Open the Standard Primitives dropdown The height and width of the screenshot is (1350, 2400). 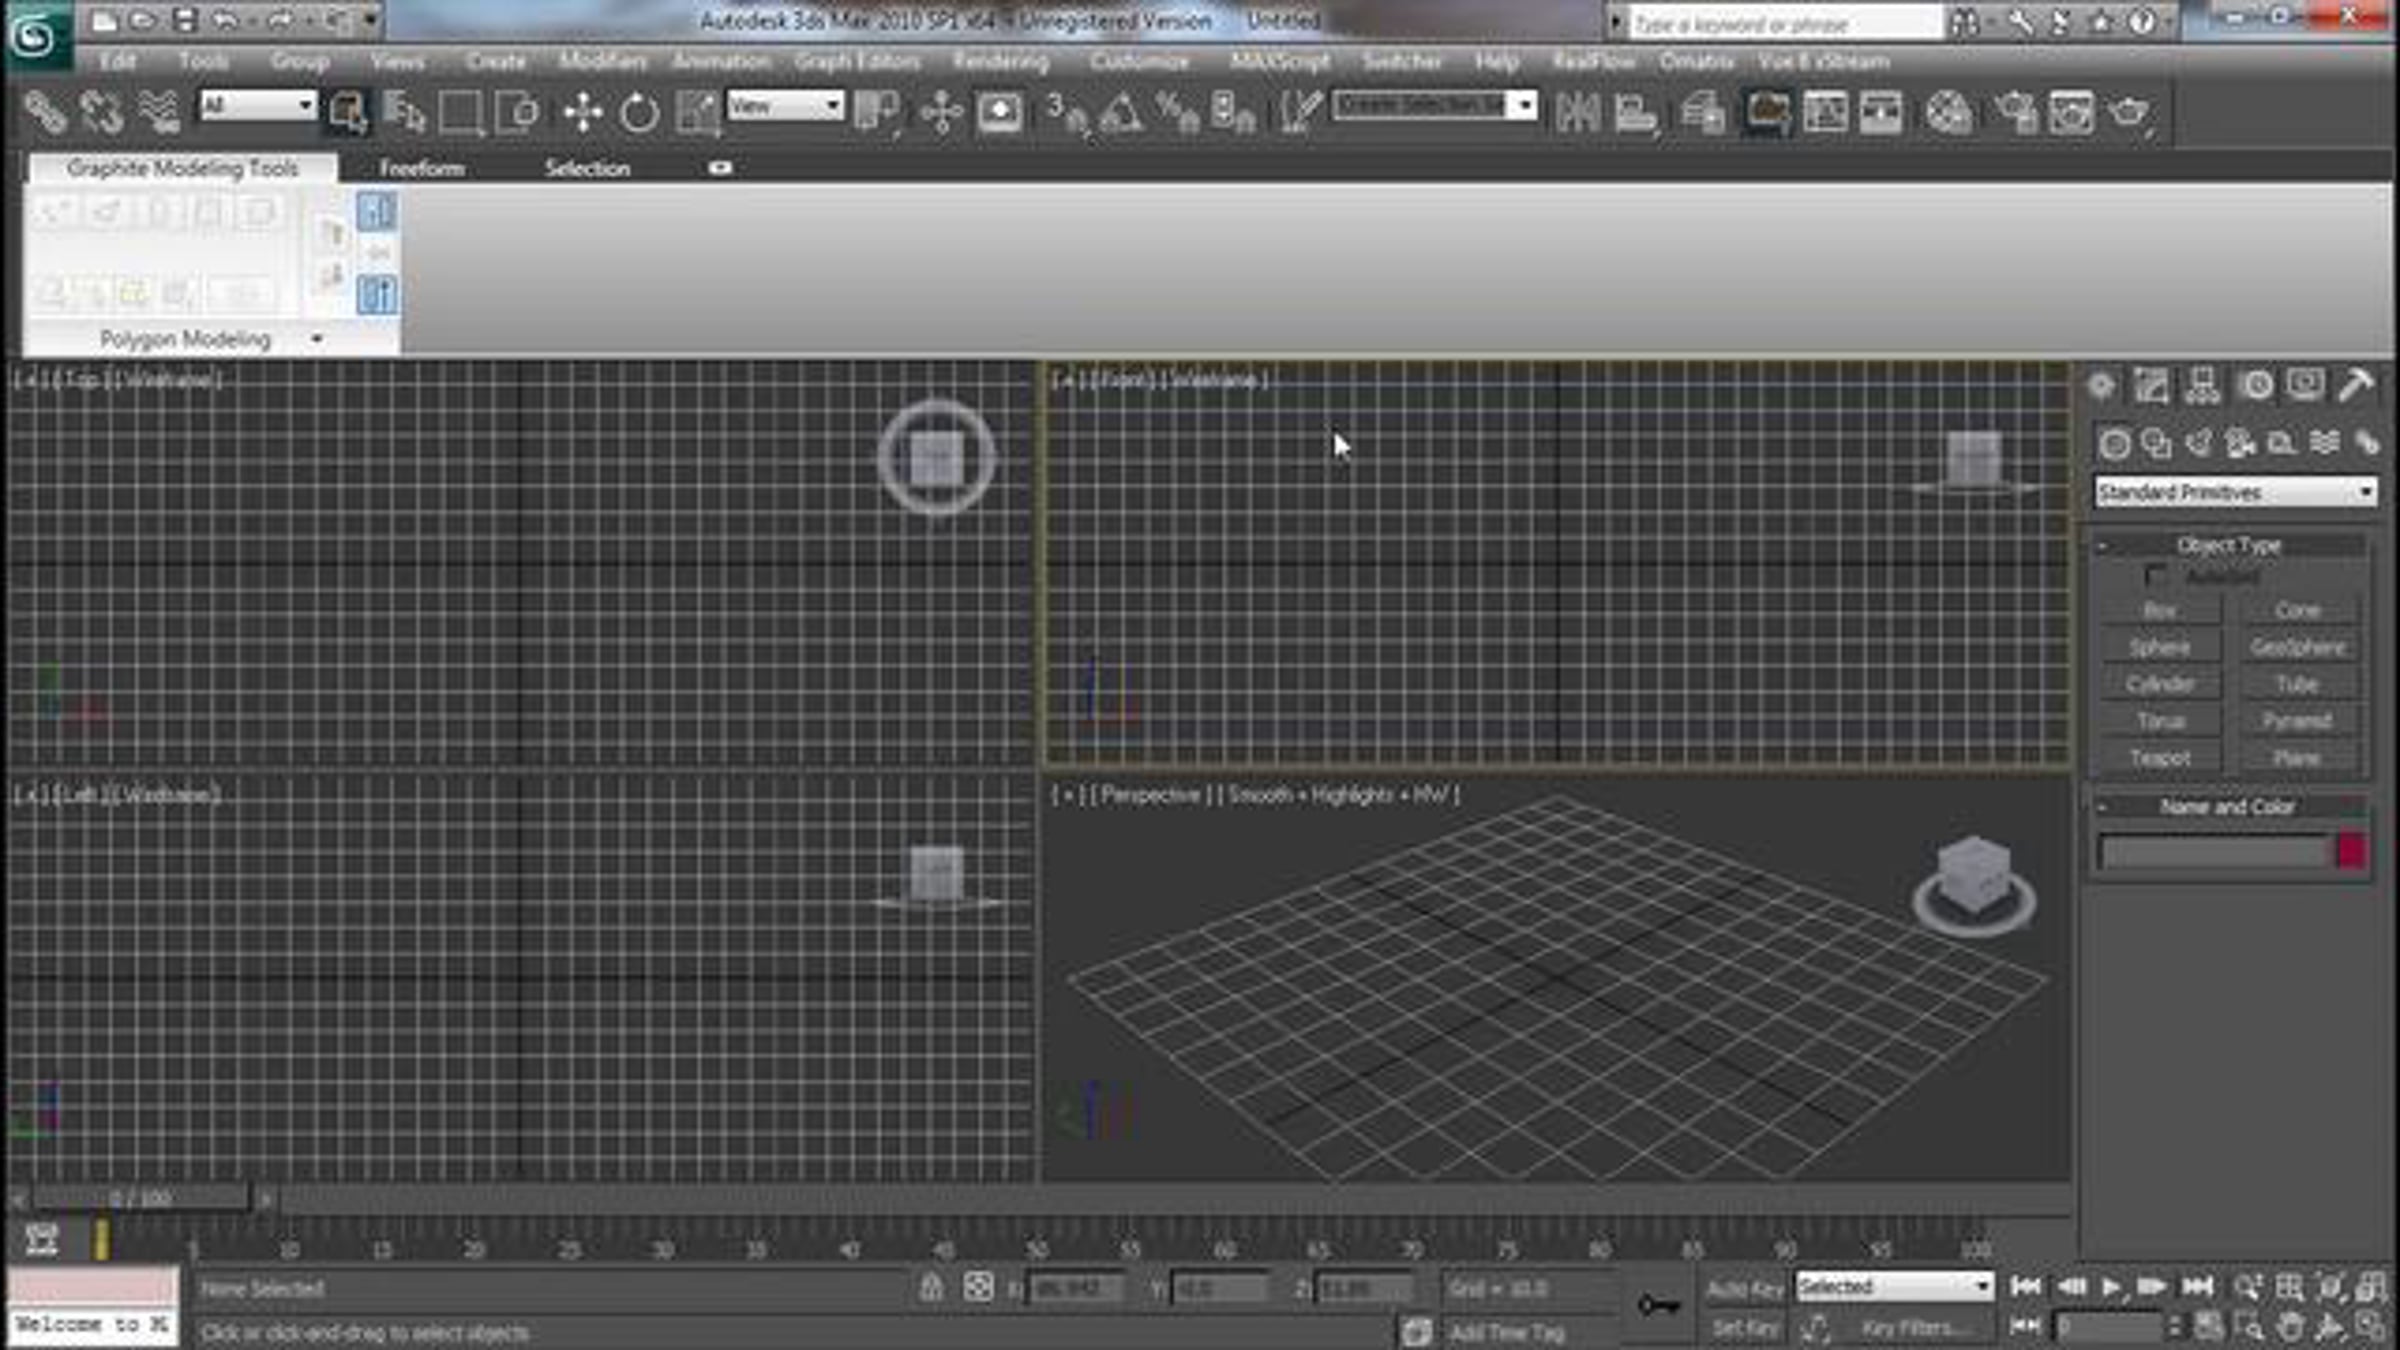(x=2235, y=492)
